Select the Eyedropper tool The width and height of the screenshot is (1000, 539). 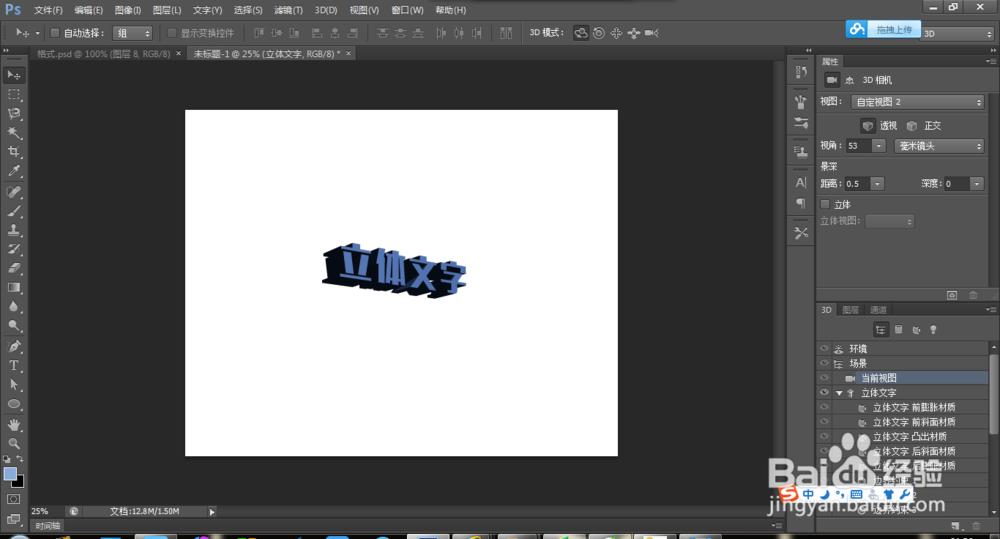pyautogui.click(x=13, y=171)
